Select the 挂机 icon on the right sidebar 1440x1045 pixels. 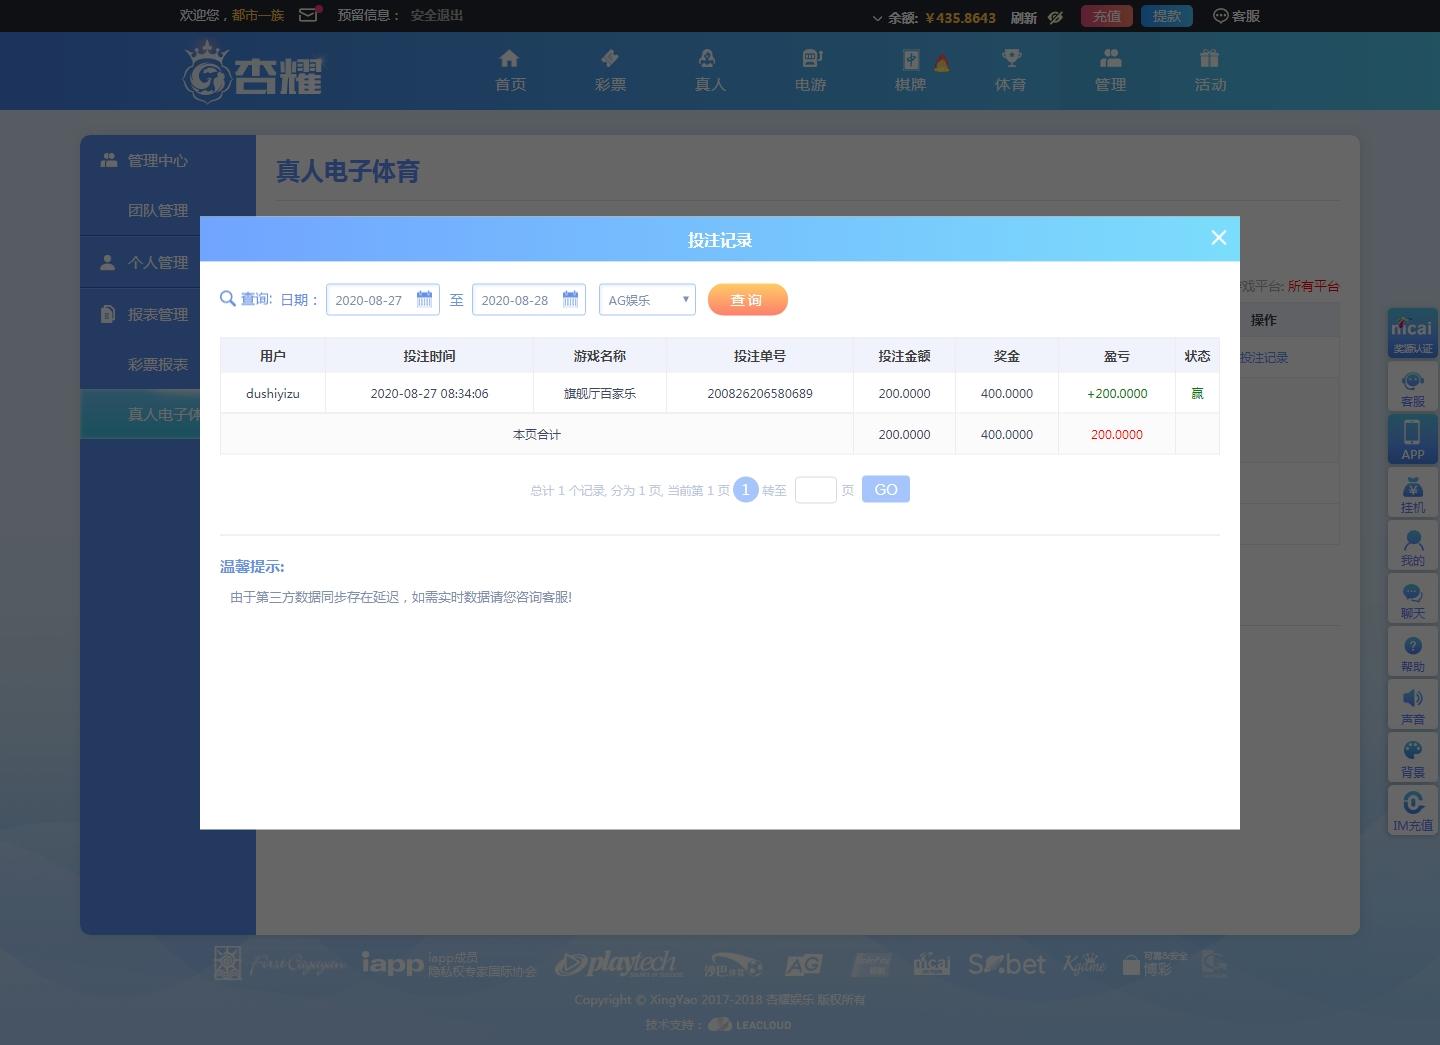[x=1412, y=492]
